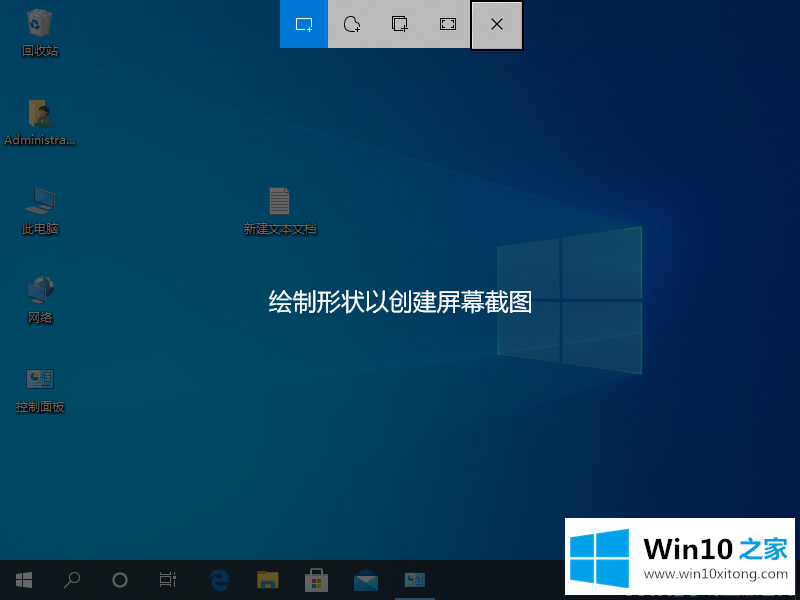Launch Microsoft Edge from taskbar
The image size is (800, 600).
[219, 580]
